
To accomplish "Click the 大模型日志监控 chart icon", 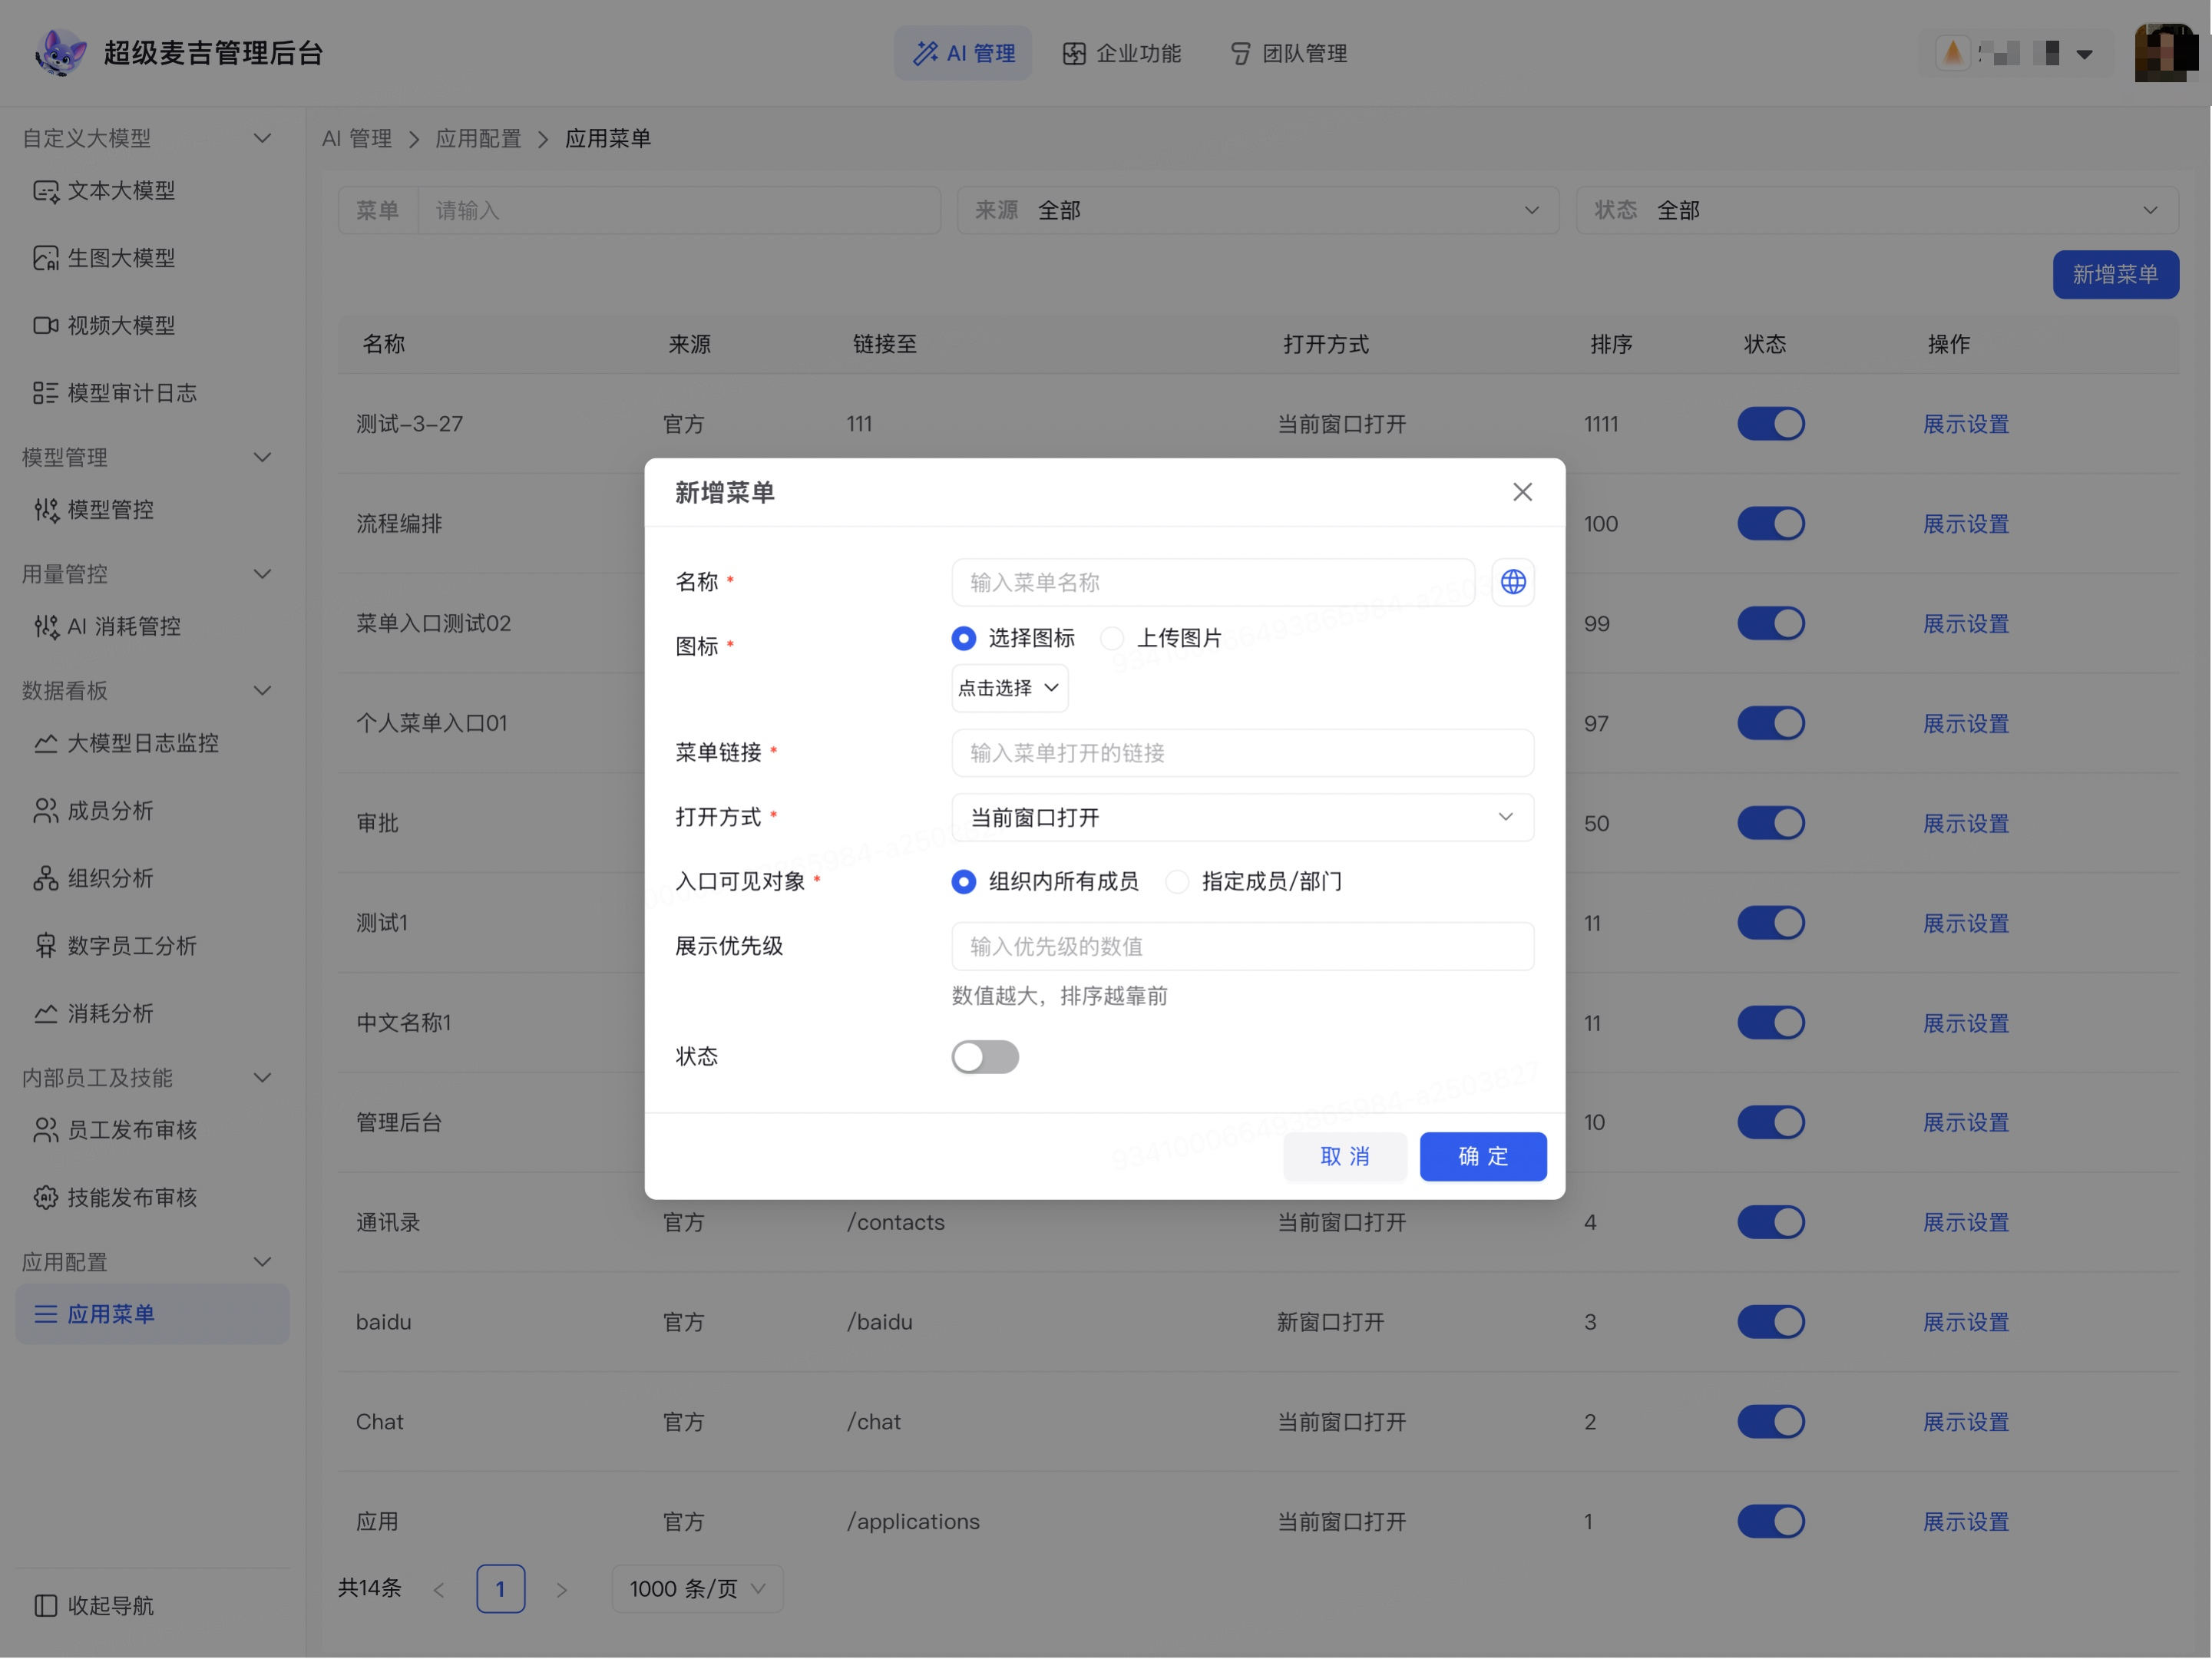I will [x=46, y=743].
